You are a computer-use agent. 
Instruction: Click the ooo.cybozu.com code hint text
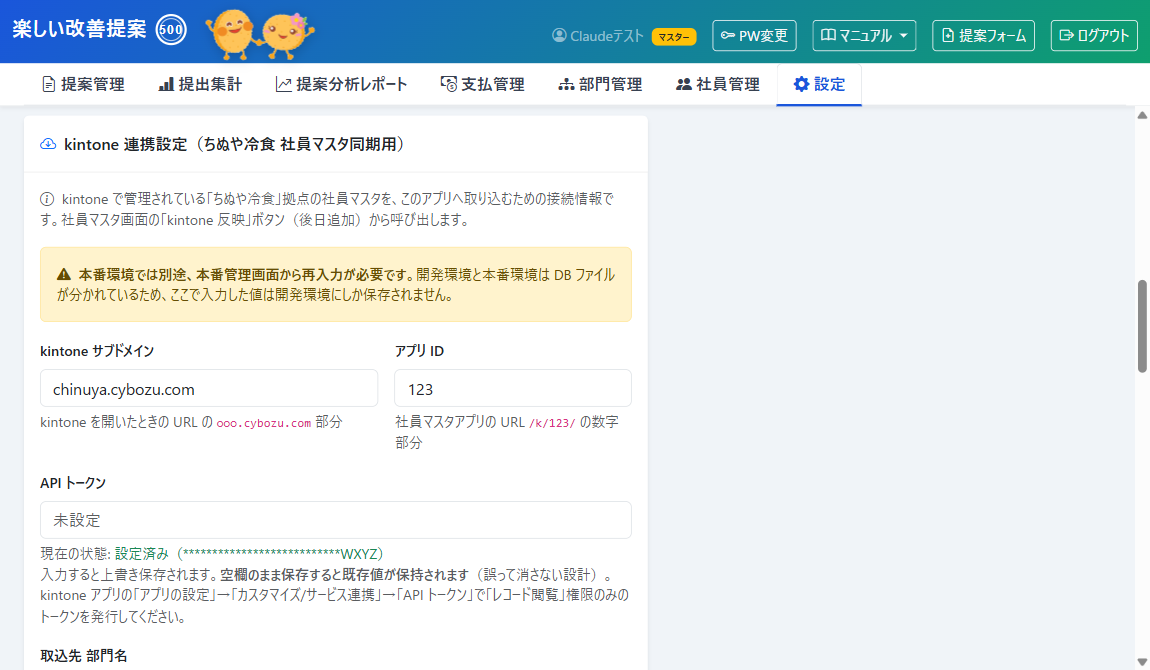(263, 423)
